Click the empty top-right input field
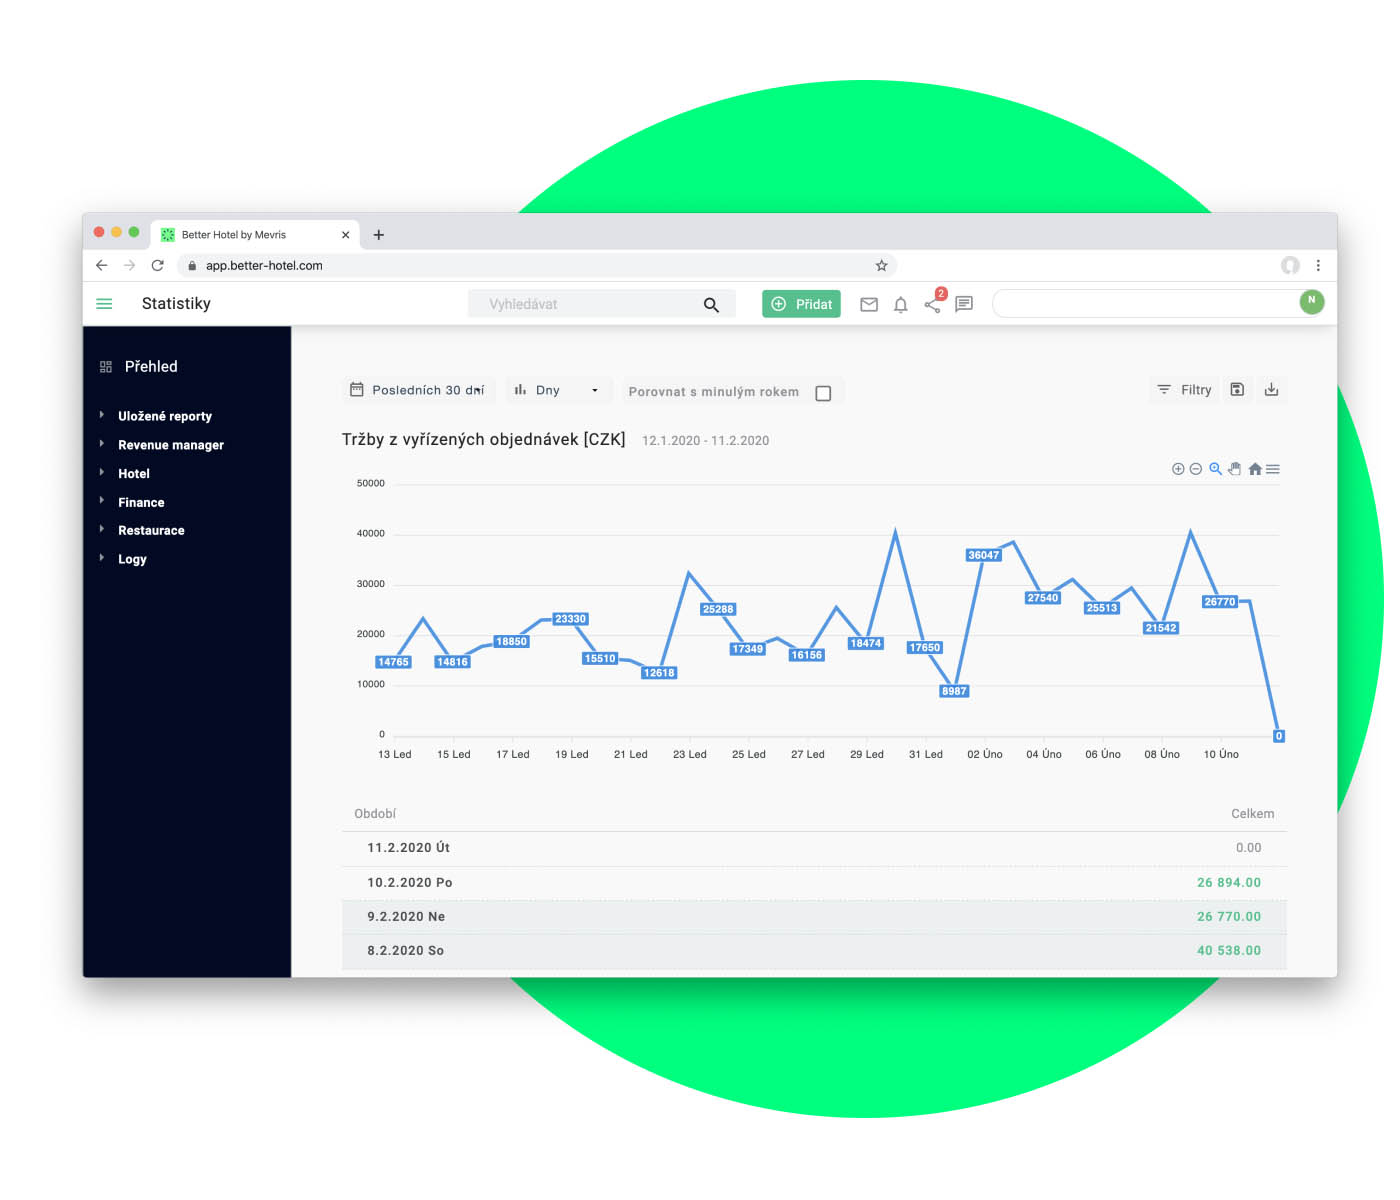 [x=1145, y=304]
